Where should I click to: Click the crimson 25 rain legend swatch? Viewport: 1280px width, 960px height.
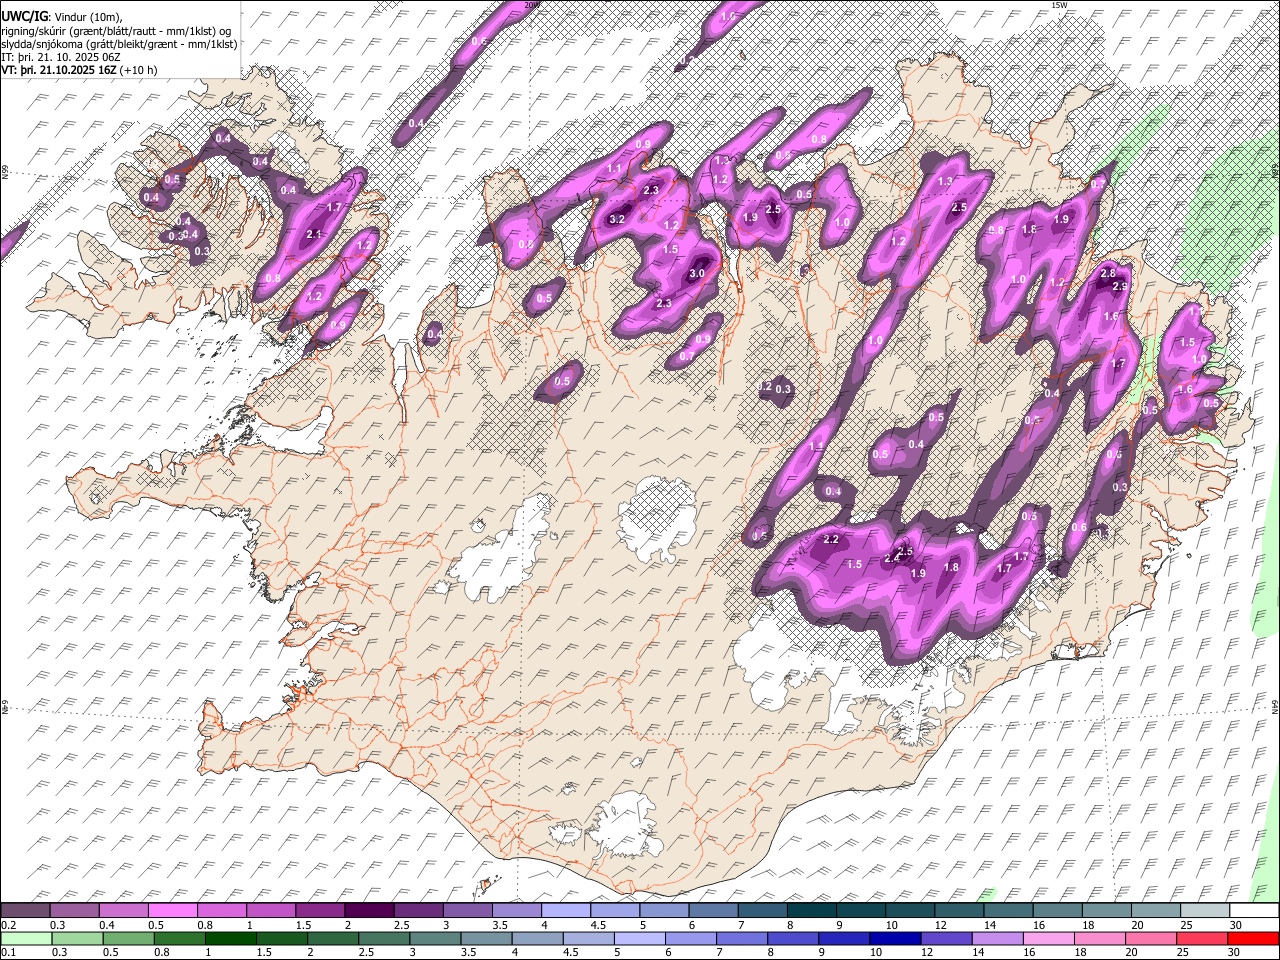1201,938
